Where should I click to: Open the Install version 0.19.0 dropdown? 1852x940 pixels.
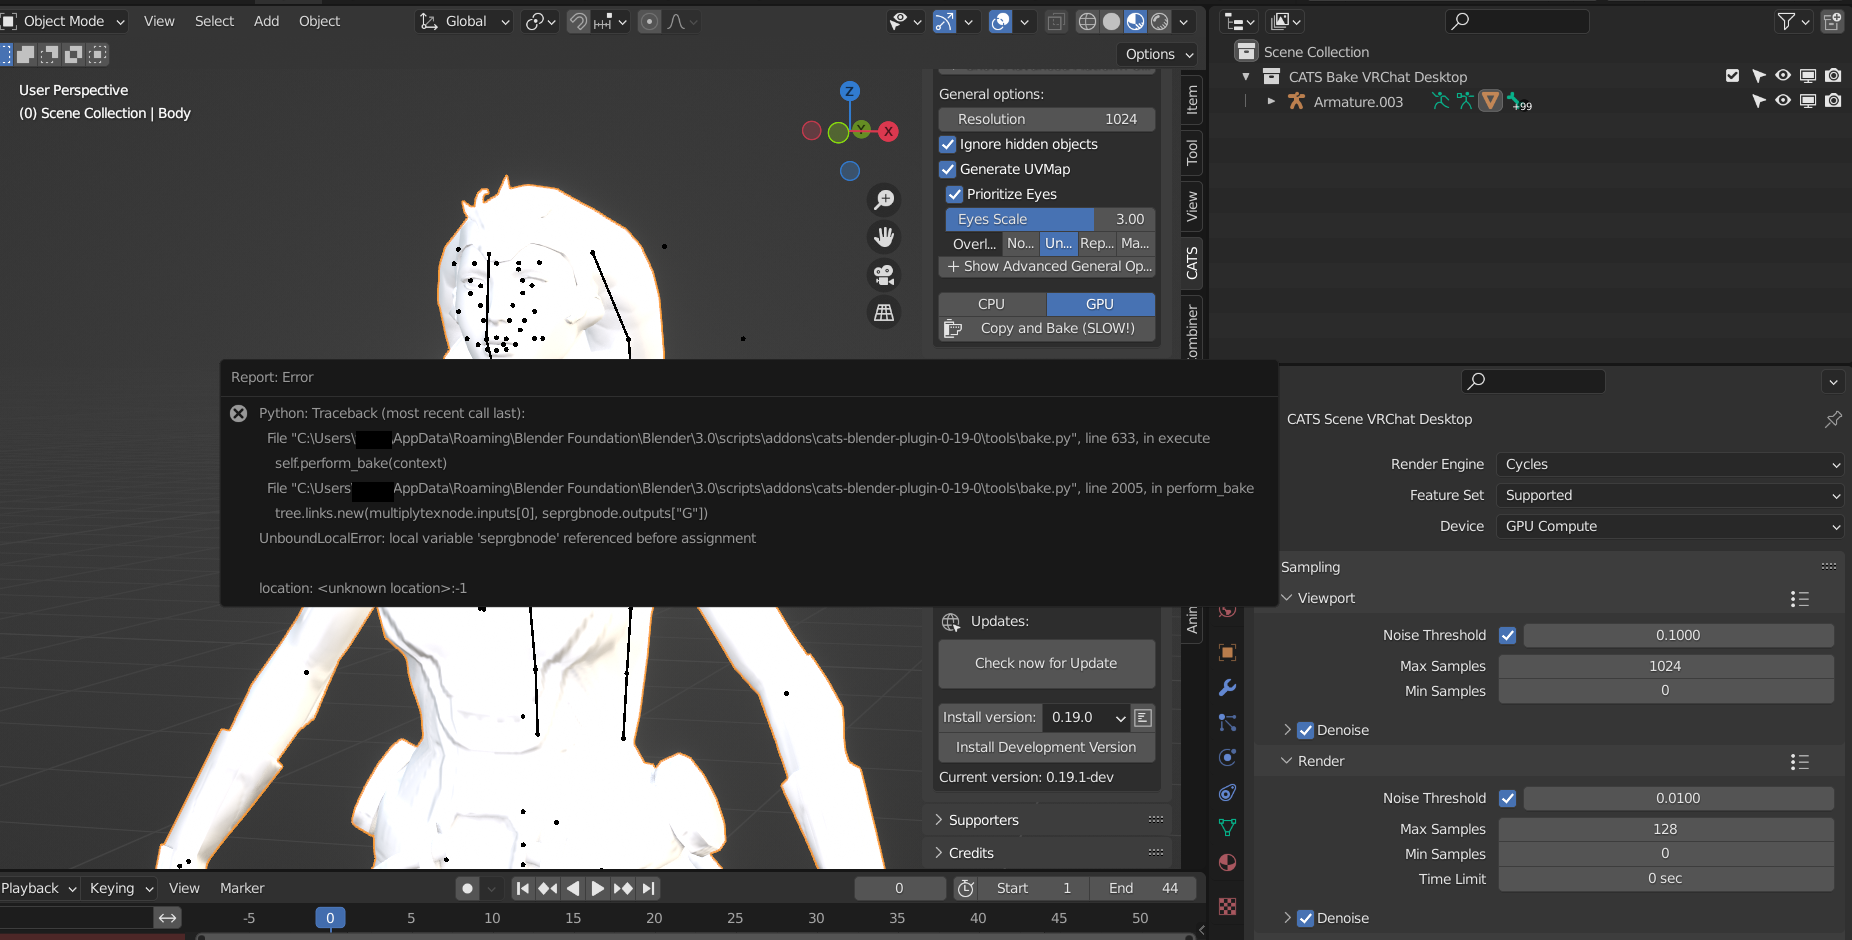coord(1087,717)
